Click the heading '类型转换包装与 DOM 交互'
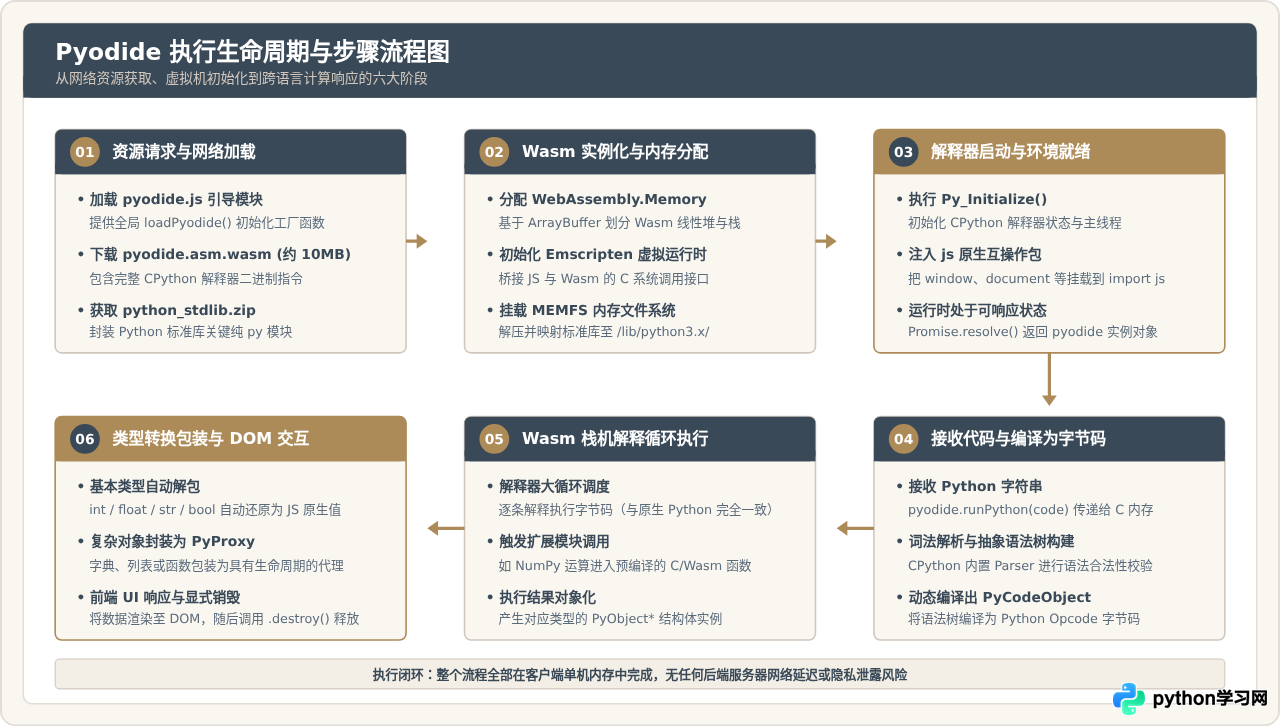 pyautogui.click(x=211, y=439)
